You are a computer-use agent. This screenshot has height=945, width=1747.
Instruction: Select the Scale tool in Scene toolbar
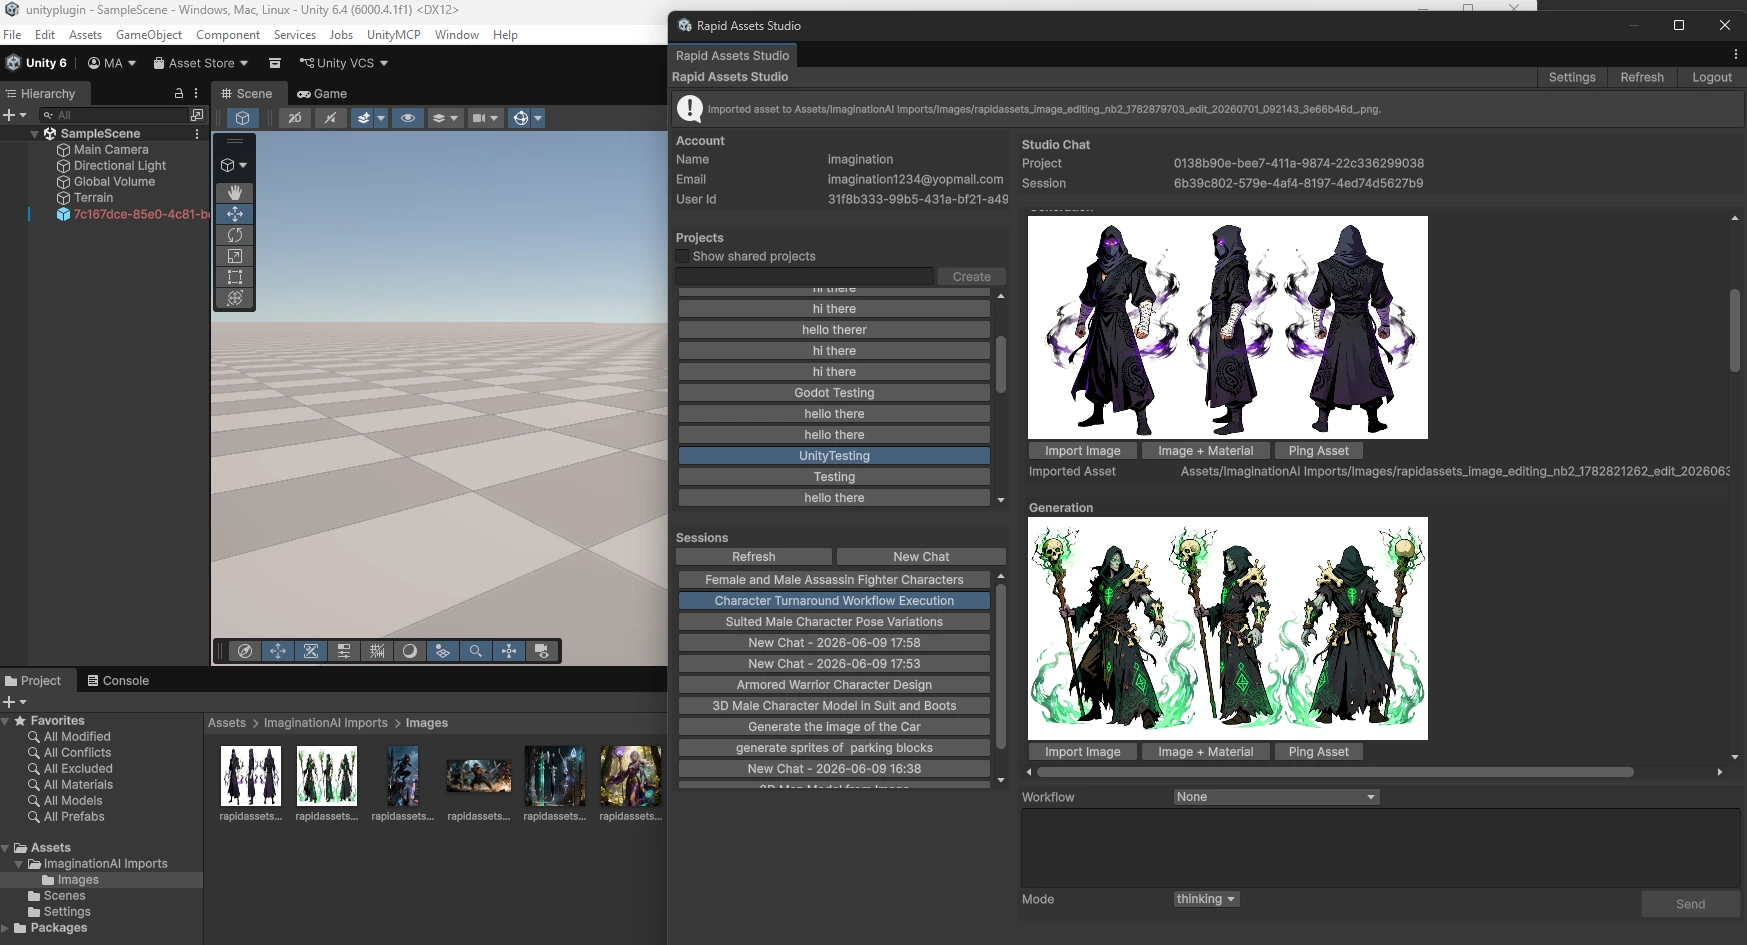[x=235, y=256]
